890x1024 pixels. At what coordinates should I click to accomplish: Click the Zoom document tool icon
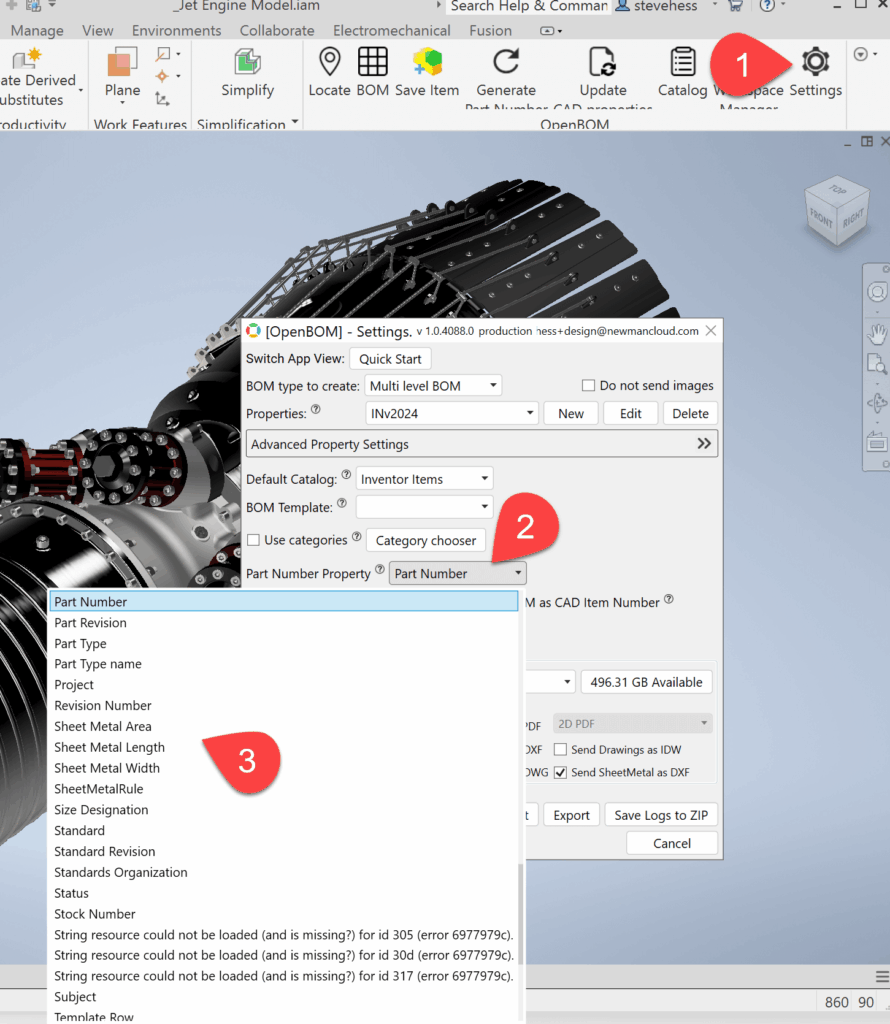pos(876,364)
